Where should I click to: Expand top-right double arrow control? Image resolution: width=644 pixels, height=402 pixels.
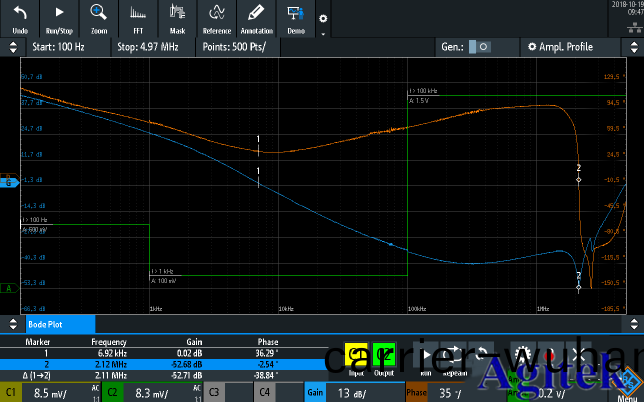point(632,47)
